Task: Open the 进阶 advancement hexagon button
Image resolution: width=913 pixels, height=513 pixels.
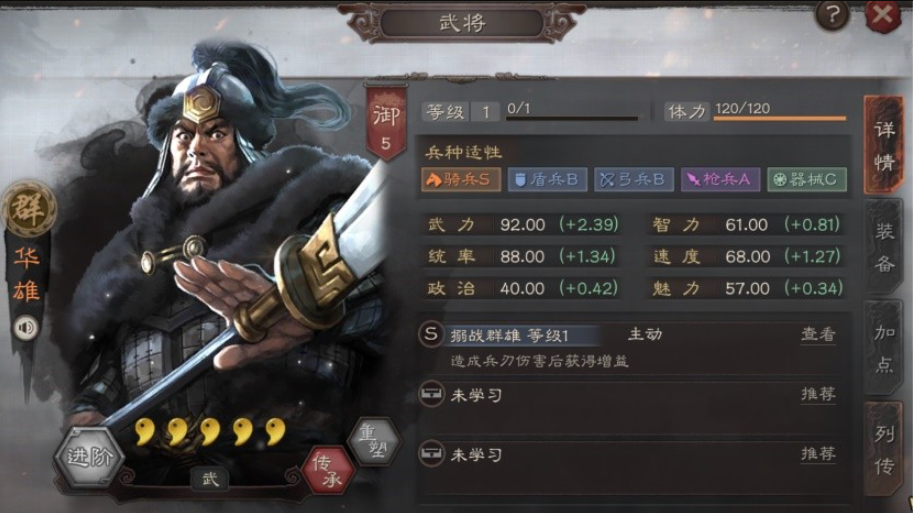Action: pyautogui.click(x=89, y=457)
